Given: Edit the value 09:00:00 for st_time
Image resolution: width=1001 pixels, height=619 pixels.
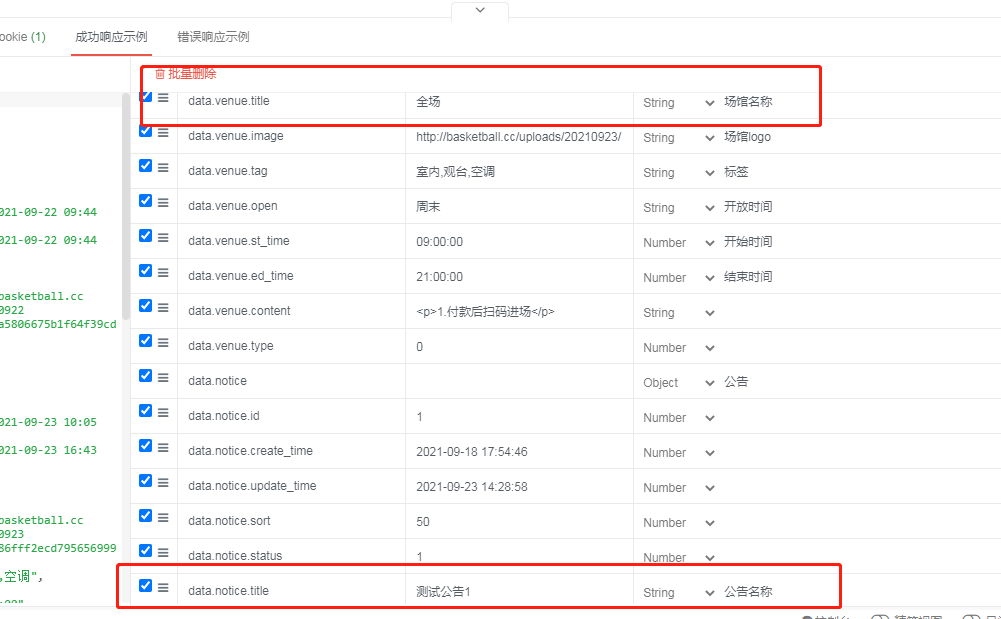Looking at the screenshot, I should pyautogui.click(x=519, y=242).
